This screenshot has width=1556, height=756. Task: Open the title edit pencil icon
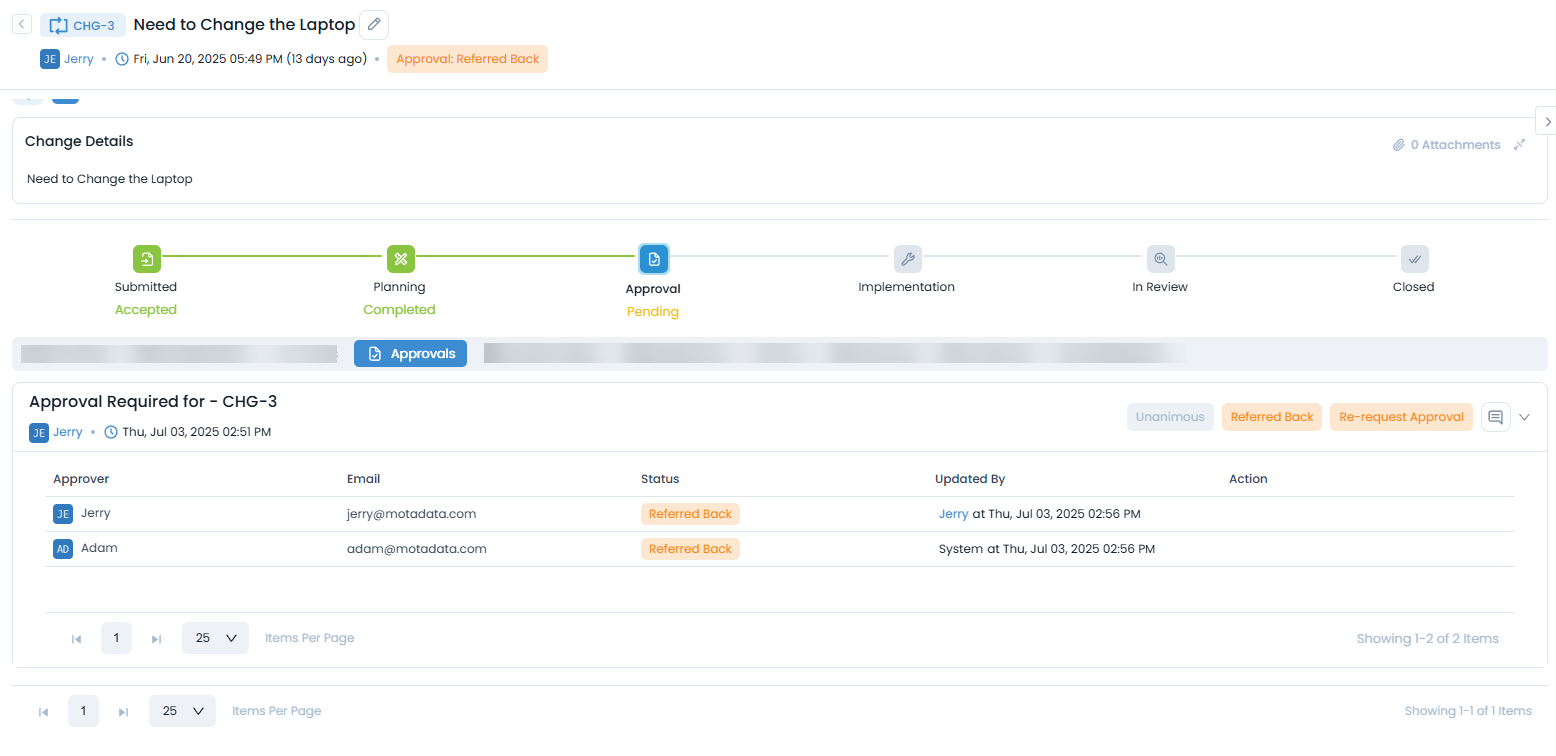point(374,24)
